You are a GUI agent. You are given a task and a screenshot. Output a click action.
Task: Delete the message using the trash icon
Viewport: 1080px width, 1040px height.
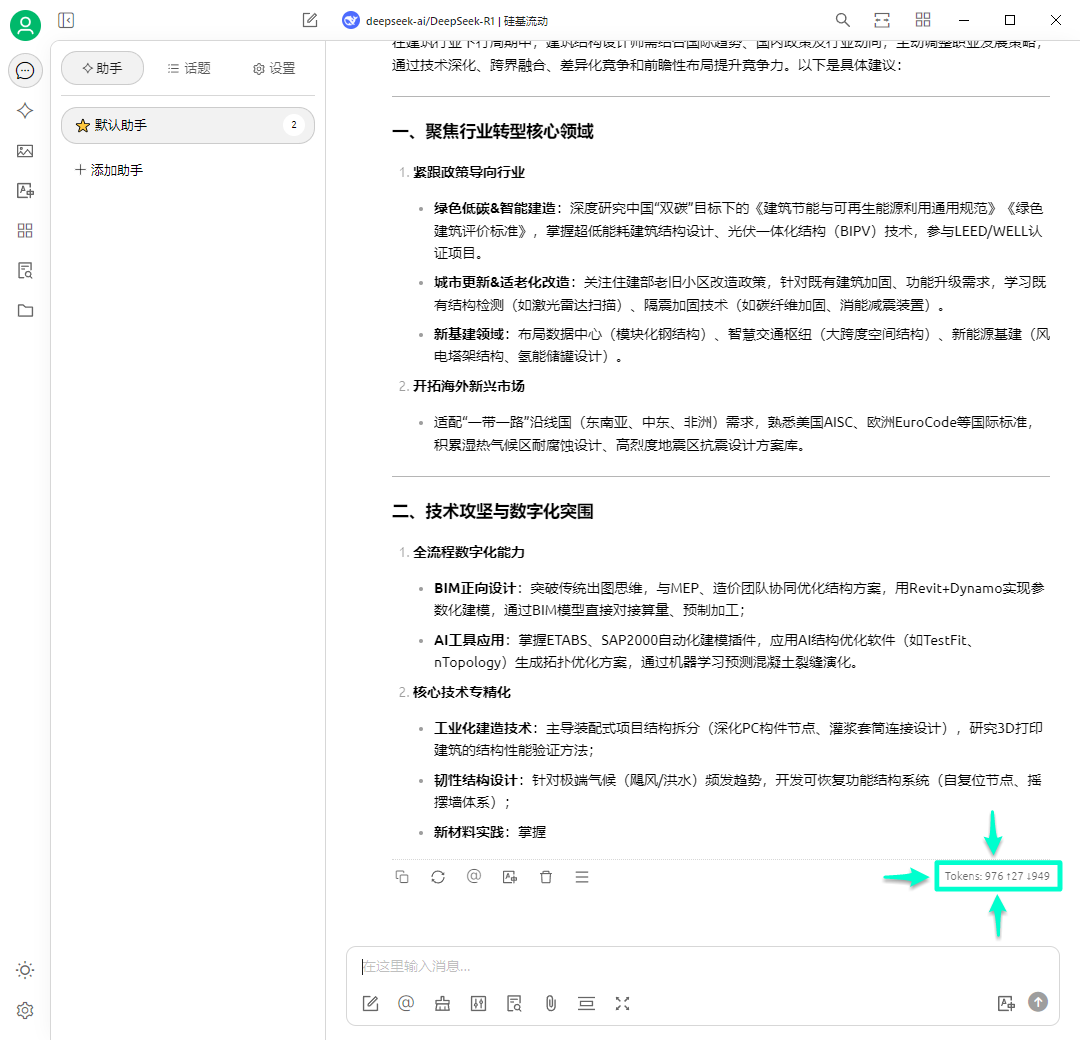click(546, 877)
